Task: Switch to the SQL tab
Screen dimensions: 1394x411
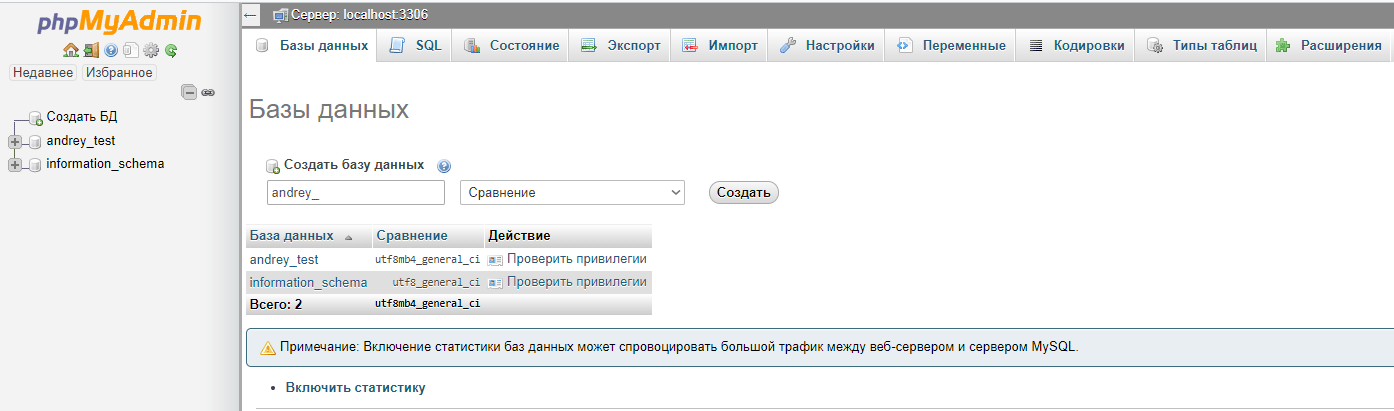Action: click(x=417, y=46)
